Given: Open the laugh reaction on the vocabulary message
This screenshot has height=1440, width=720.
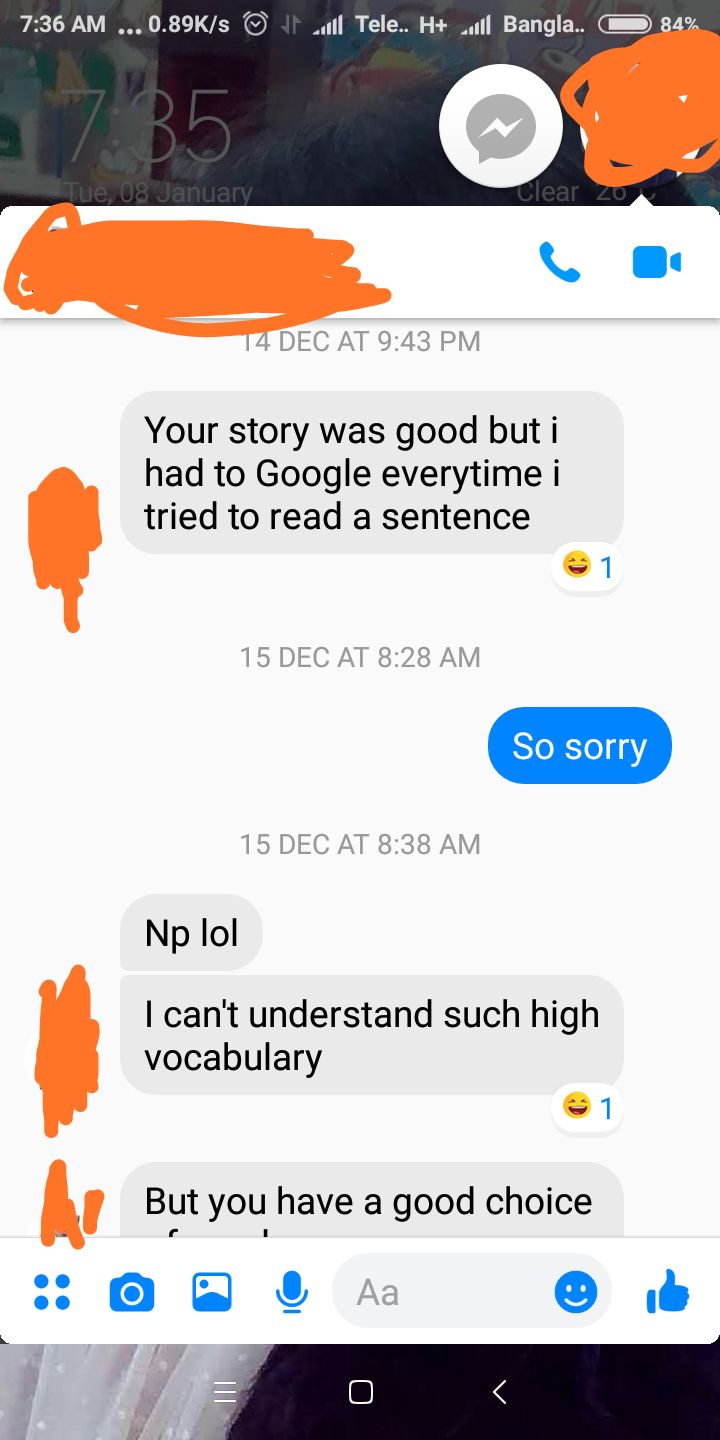Looking at the screenshot, I should 587,1106.
